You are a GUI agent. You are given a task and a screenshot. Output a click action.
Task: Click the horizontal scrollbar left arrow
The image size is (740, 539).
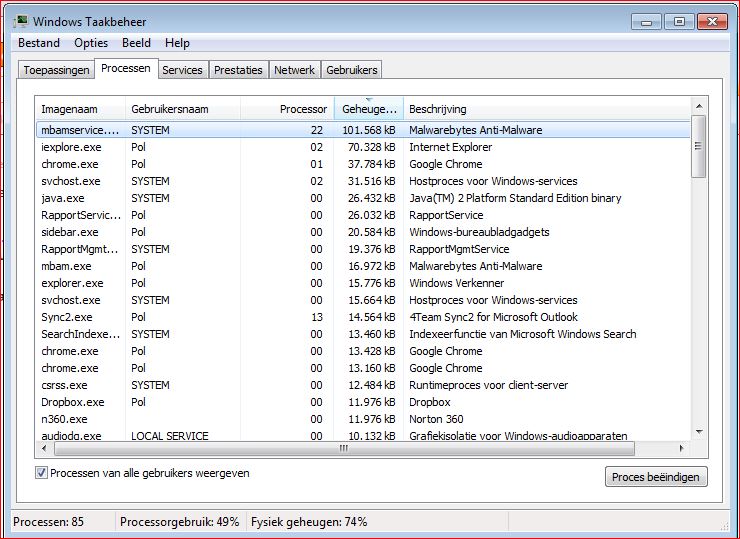(x=44, y=448)
